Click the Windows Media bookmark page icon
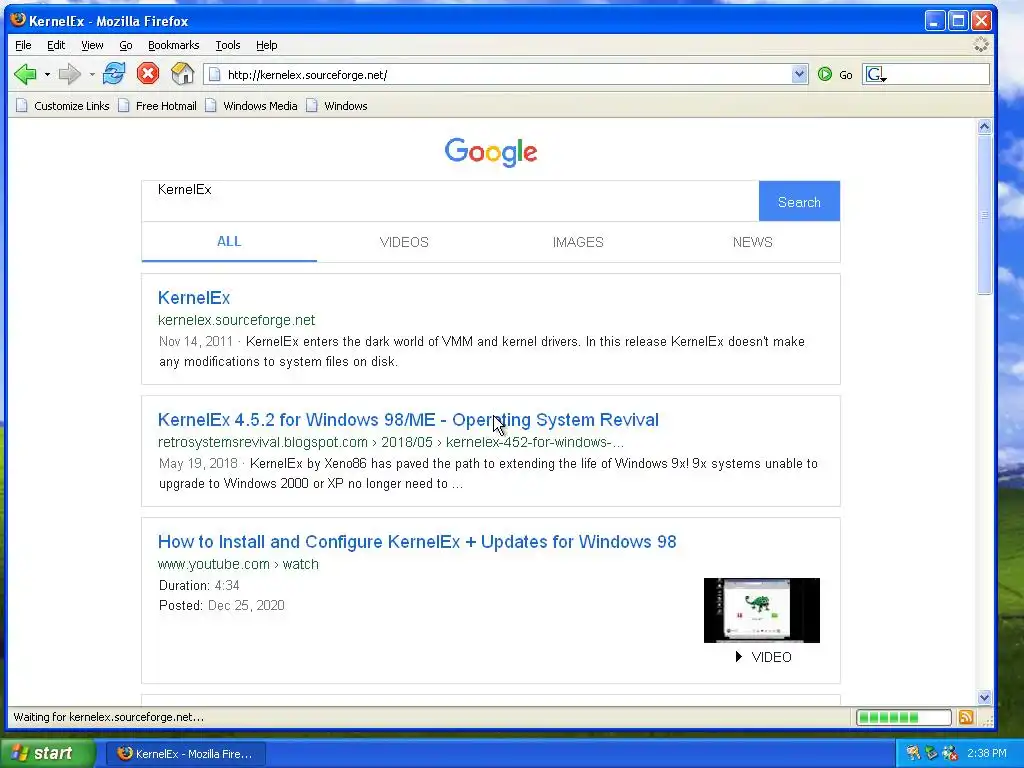Viewport: 1024px width, 768px height. pos(210,106)
